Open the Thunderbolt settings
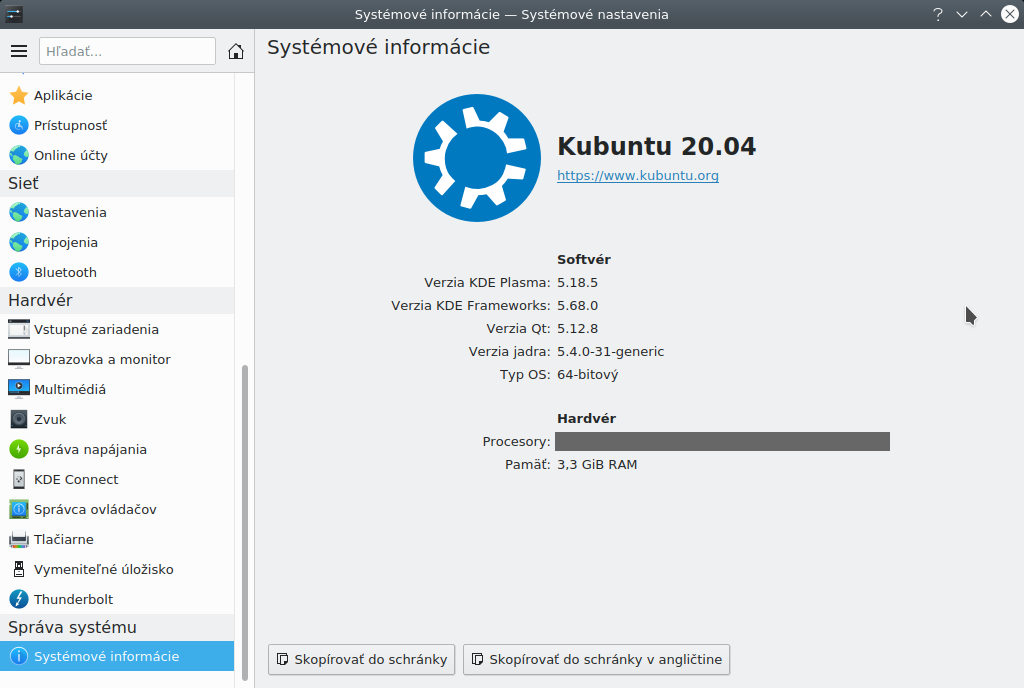Image resolution: width=1024 pixels, height=688 pixels. coord(117,599)
